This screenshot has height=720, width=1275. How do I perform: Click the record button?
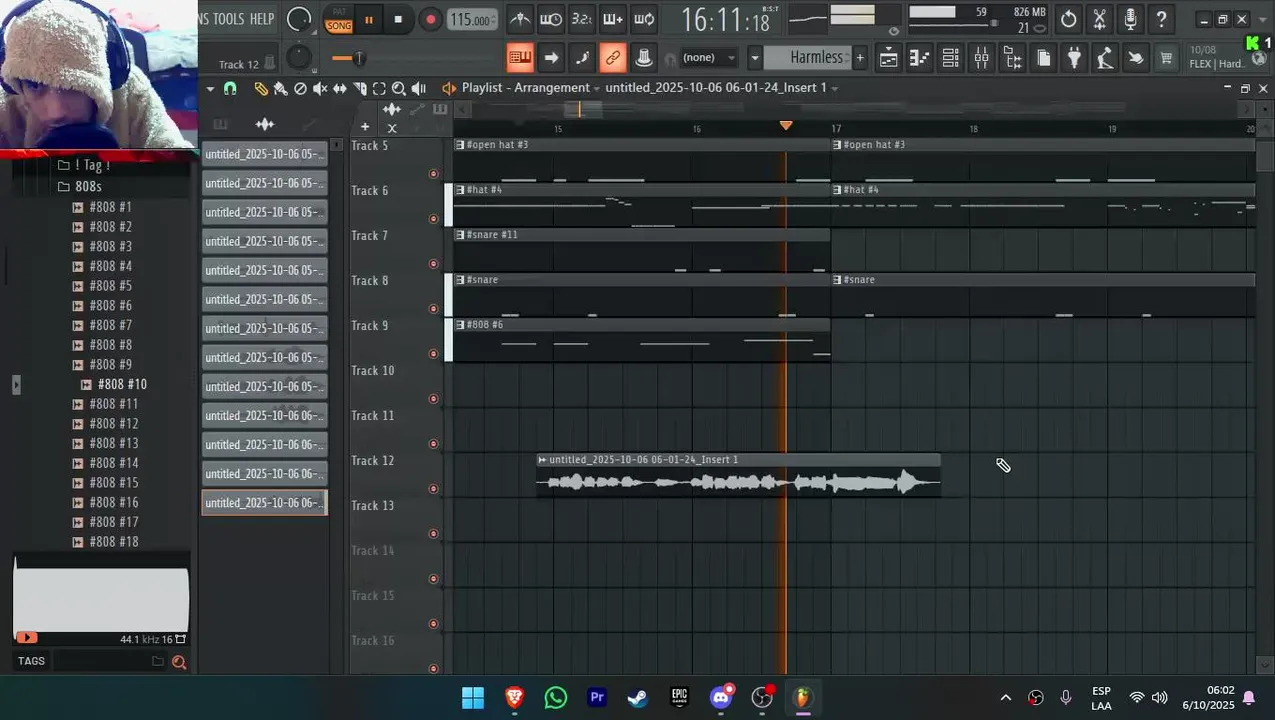pos(430,19)
